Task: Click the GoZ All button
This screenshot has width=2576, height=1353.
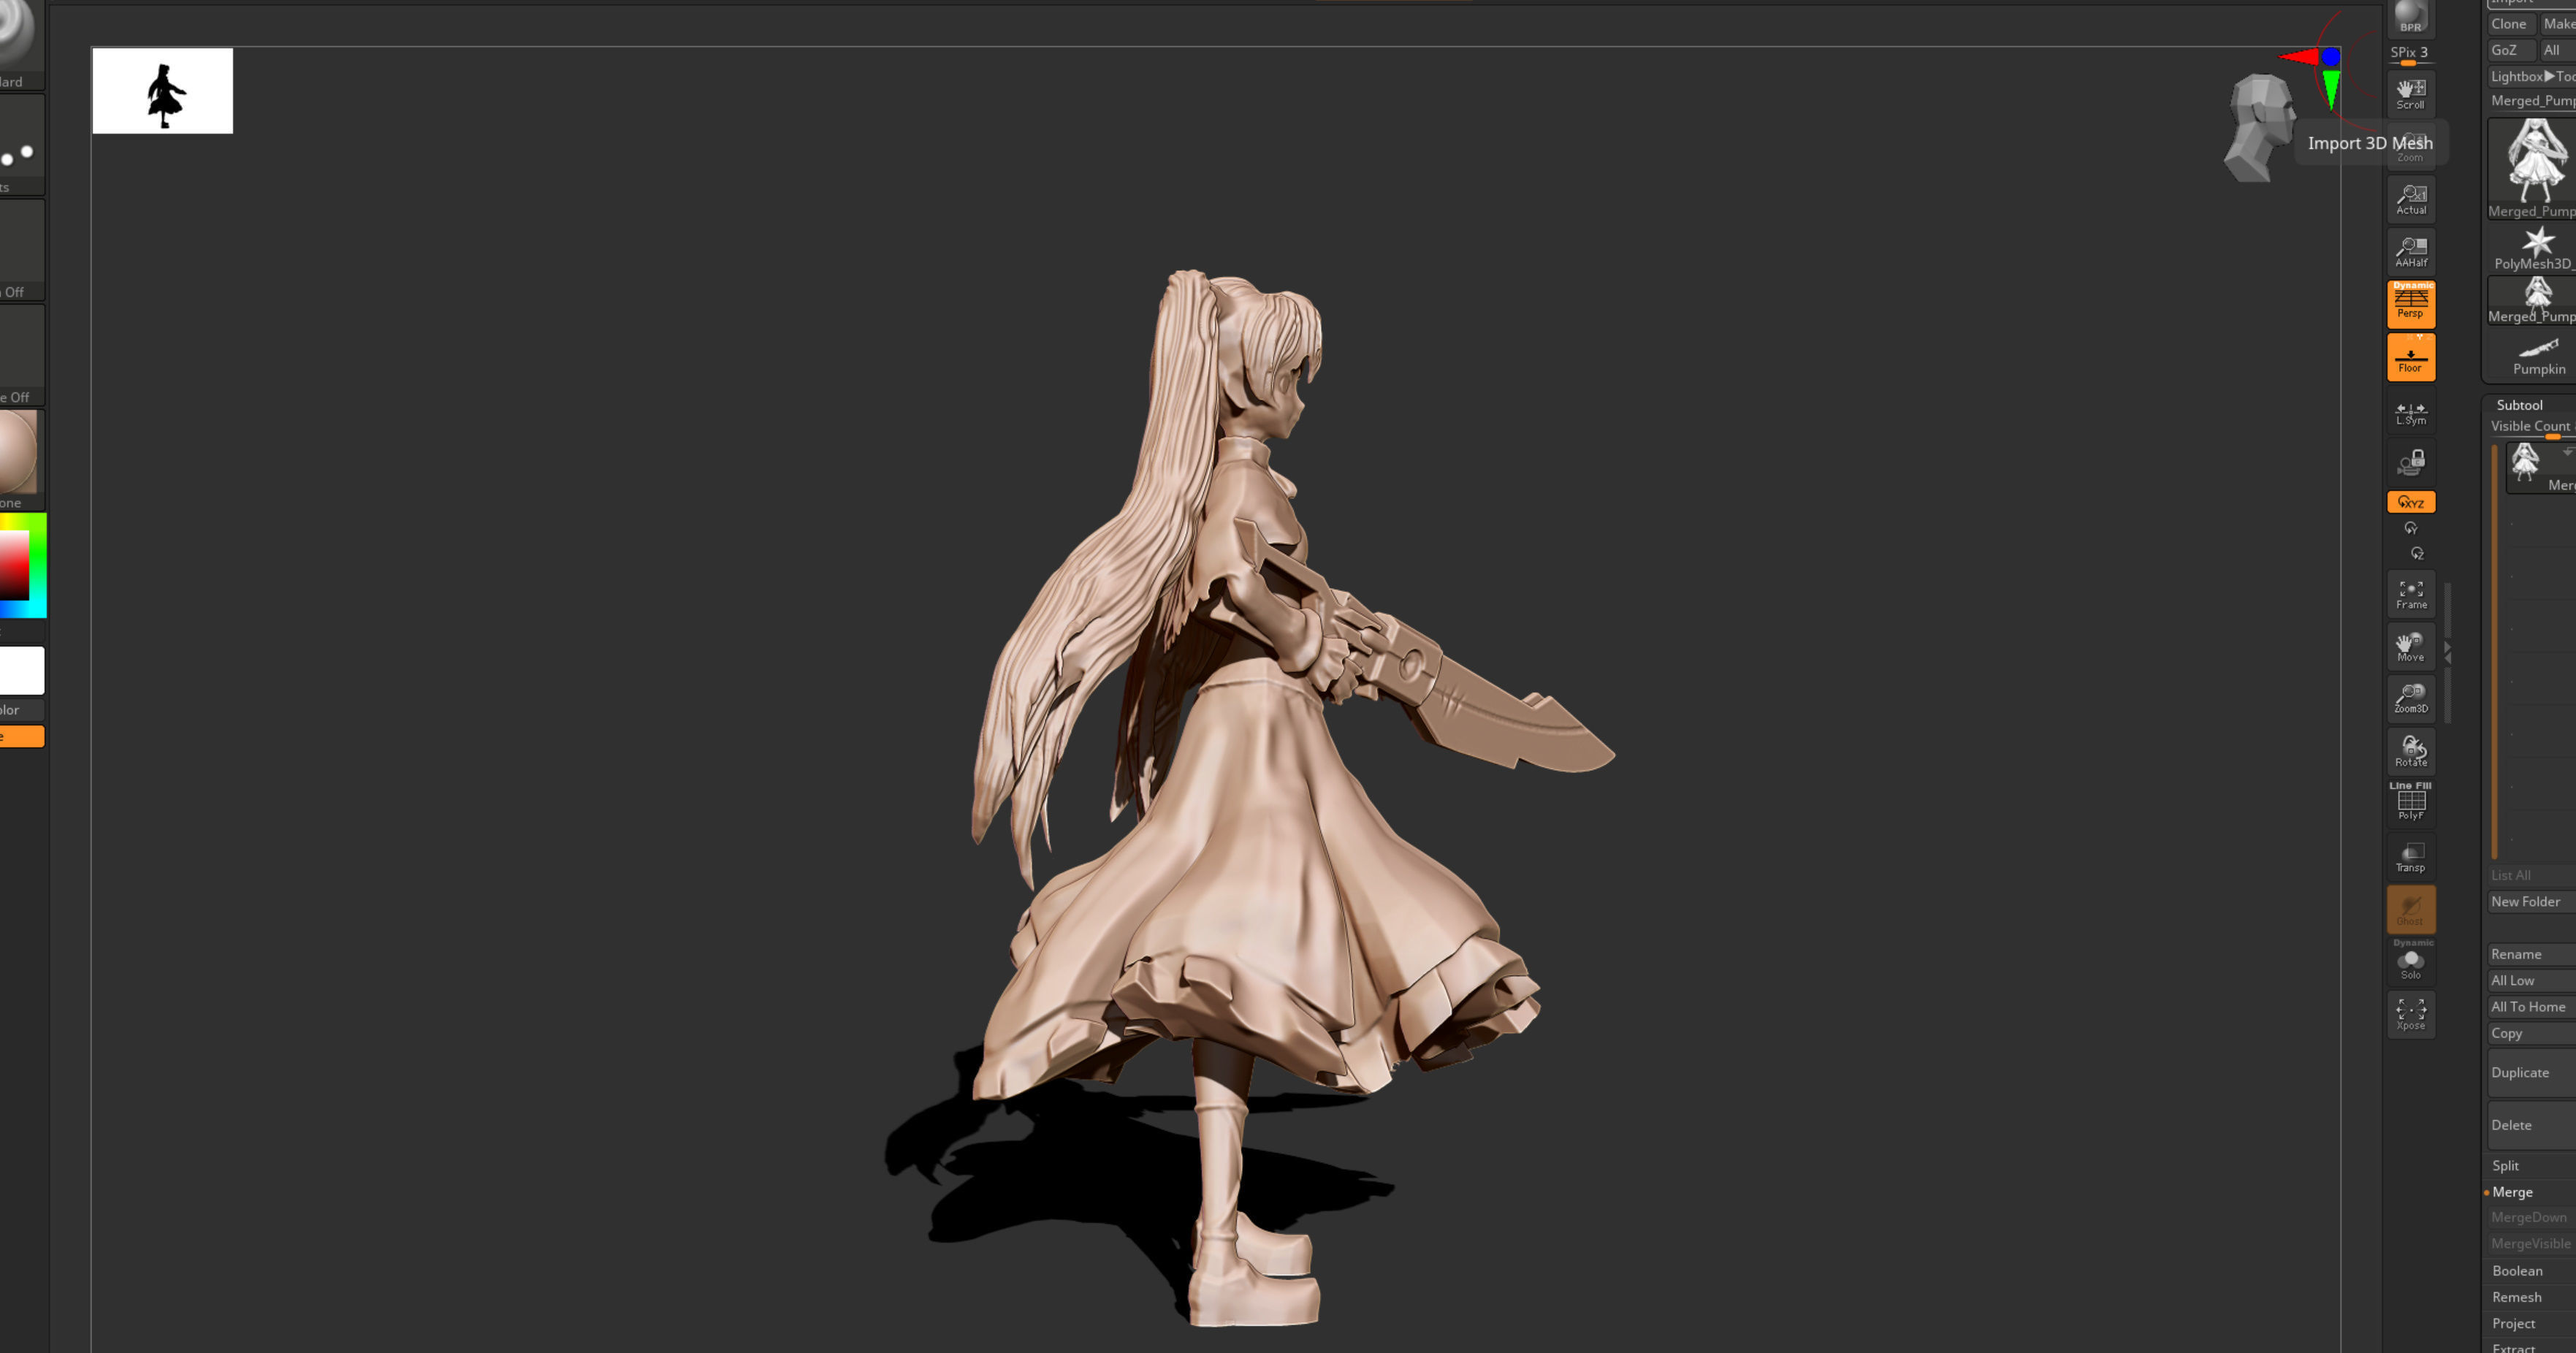Action: tap(2557, 50)
